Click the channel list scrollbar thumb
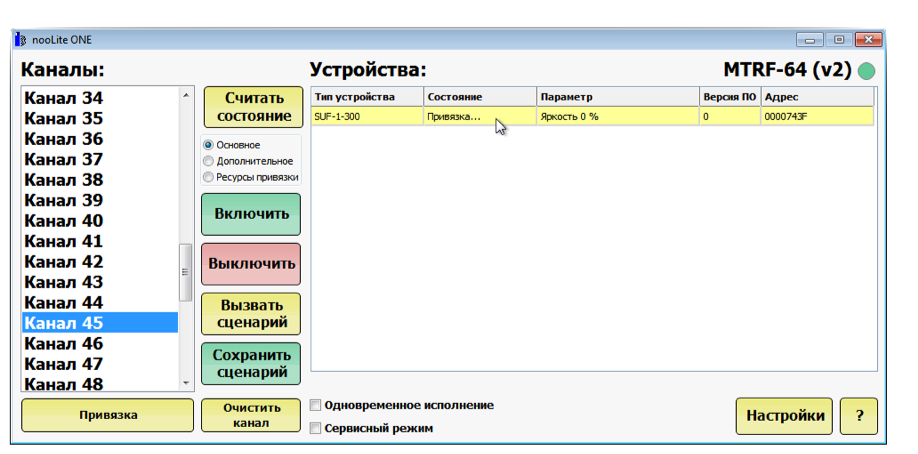The height and width of the screenshot is (454, 918). (186, 272)
